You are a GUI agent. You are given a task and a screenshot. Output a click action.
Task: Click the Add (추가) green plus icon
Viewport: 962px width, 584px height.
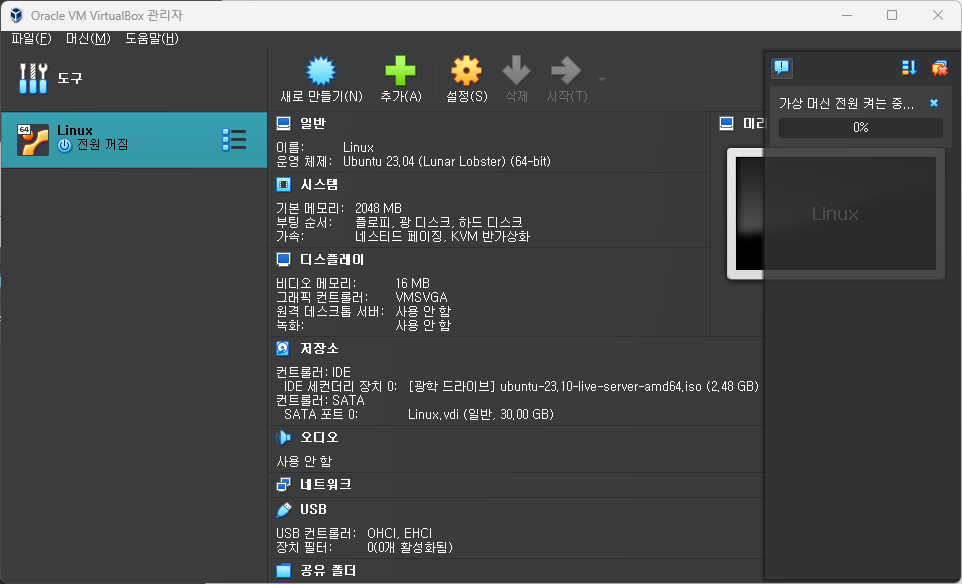coord(401,71)
